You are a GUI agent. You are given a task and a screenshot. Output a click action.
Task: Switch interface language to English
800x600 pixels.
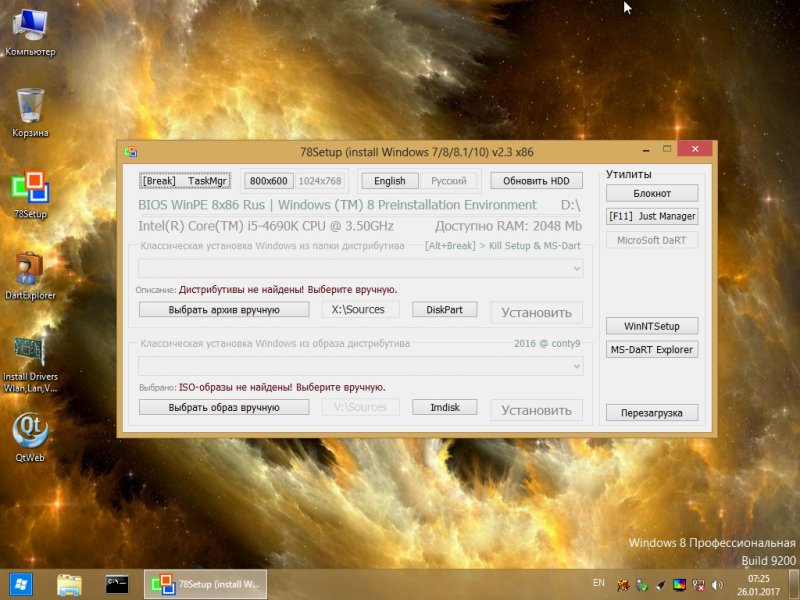tap(390, 181)
